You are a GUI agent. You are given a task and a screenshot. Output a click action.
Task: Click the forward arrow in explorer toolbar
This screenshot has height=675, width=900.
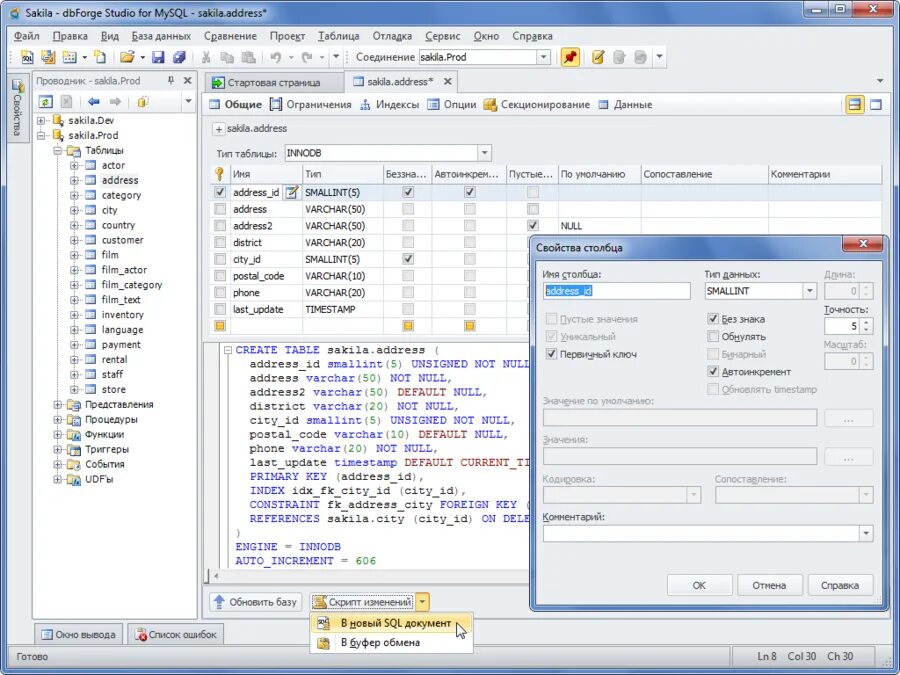(115, 102)
